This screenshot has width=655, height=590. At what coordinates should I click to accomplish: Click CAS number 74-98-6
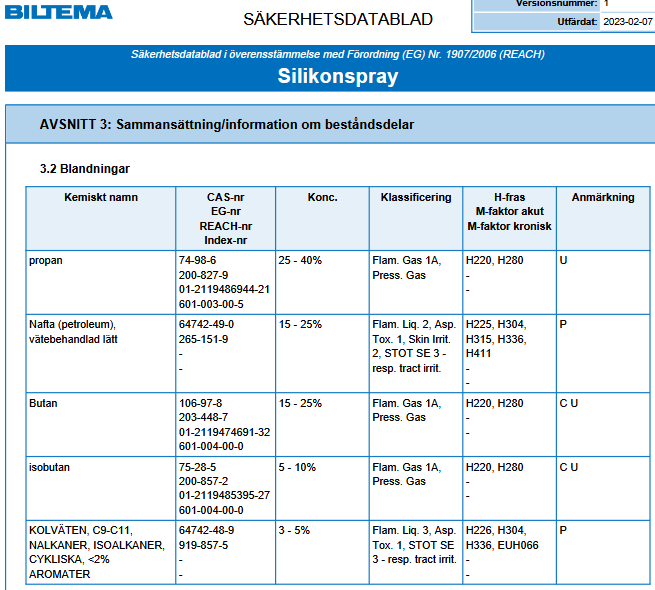coord(198,260)
